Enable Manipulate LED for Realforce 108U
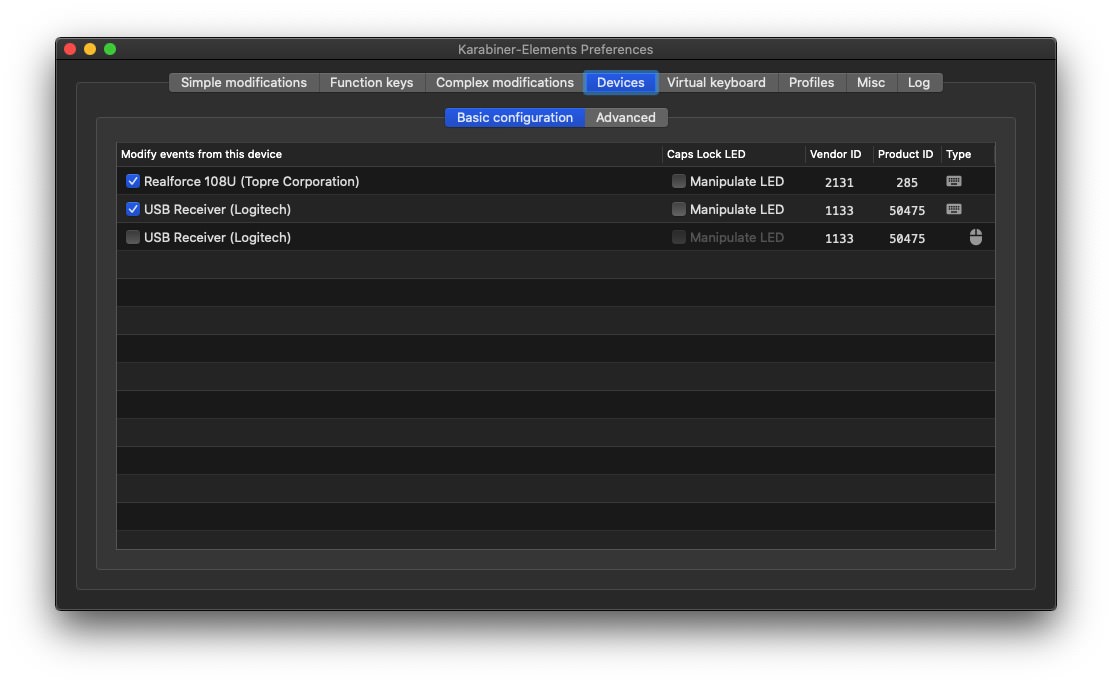 pos(679,181)
